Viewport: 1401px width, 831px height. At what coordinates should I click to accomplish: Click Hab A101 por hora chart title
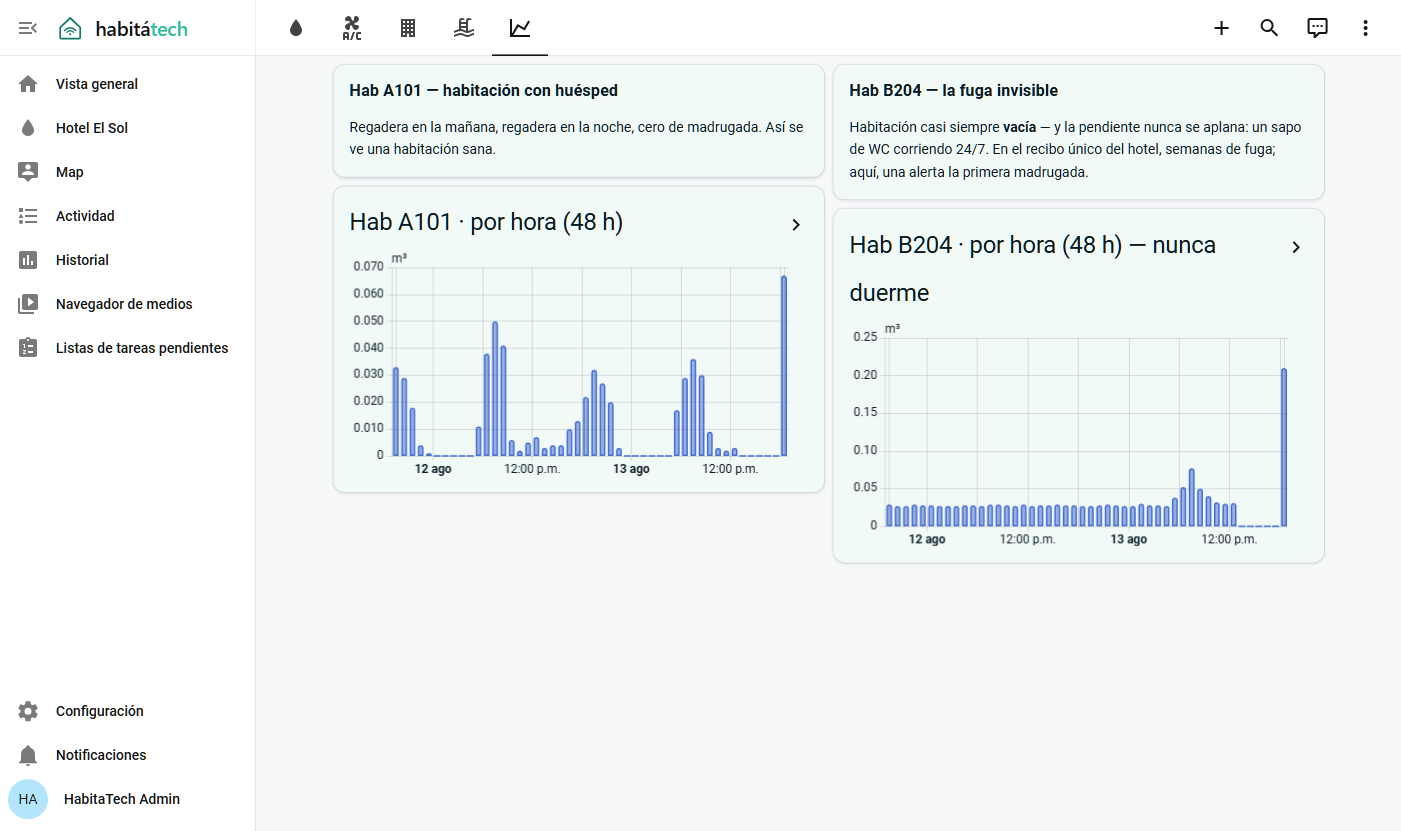pyautogui.click(x=486, y=222)
